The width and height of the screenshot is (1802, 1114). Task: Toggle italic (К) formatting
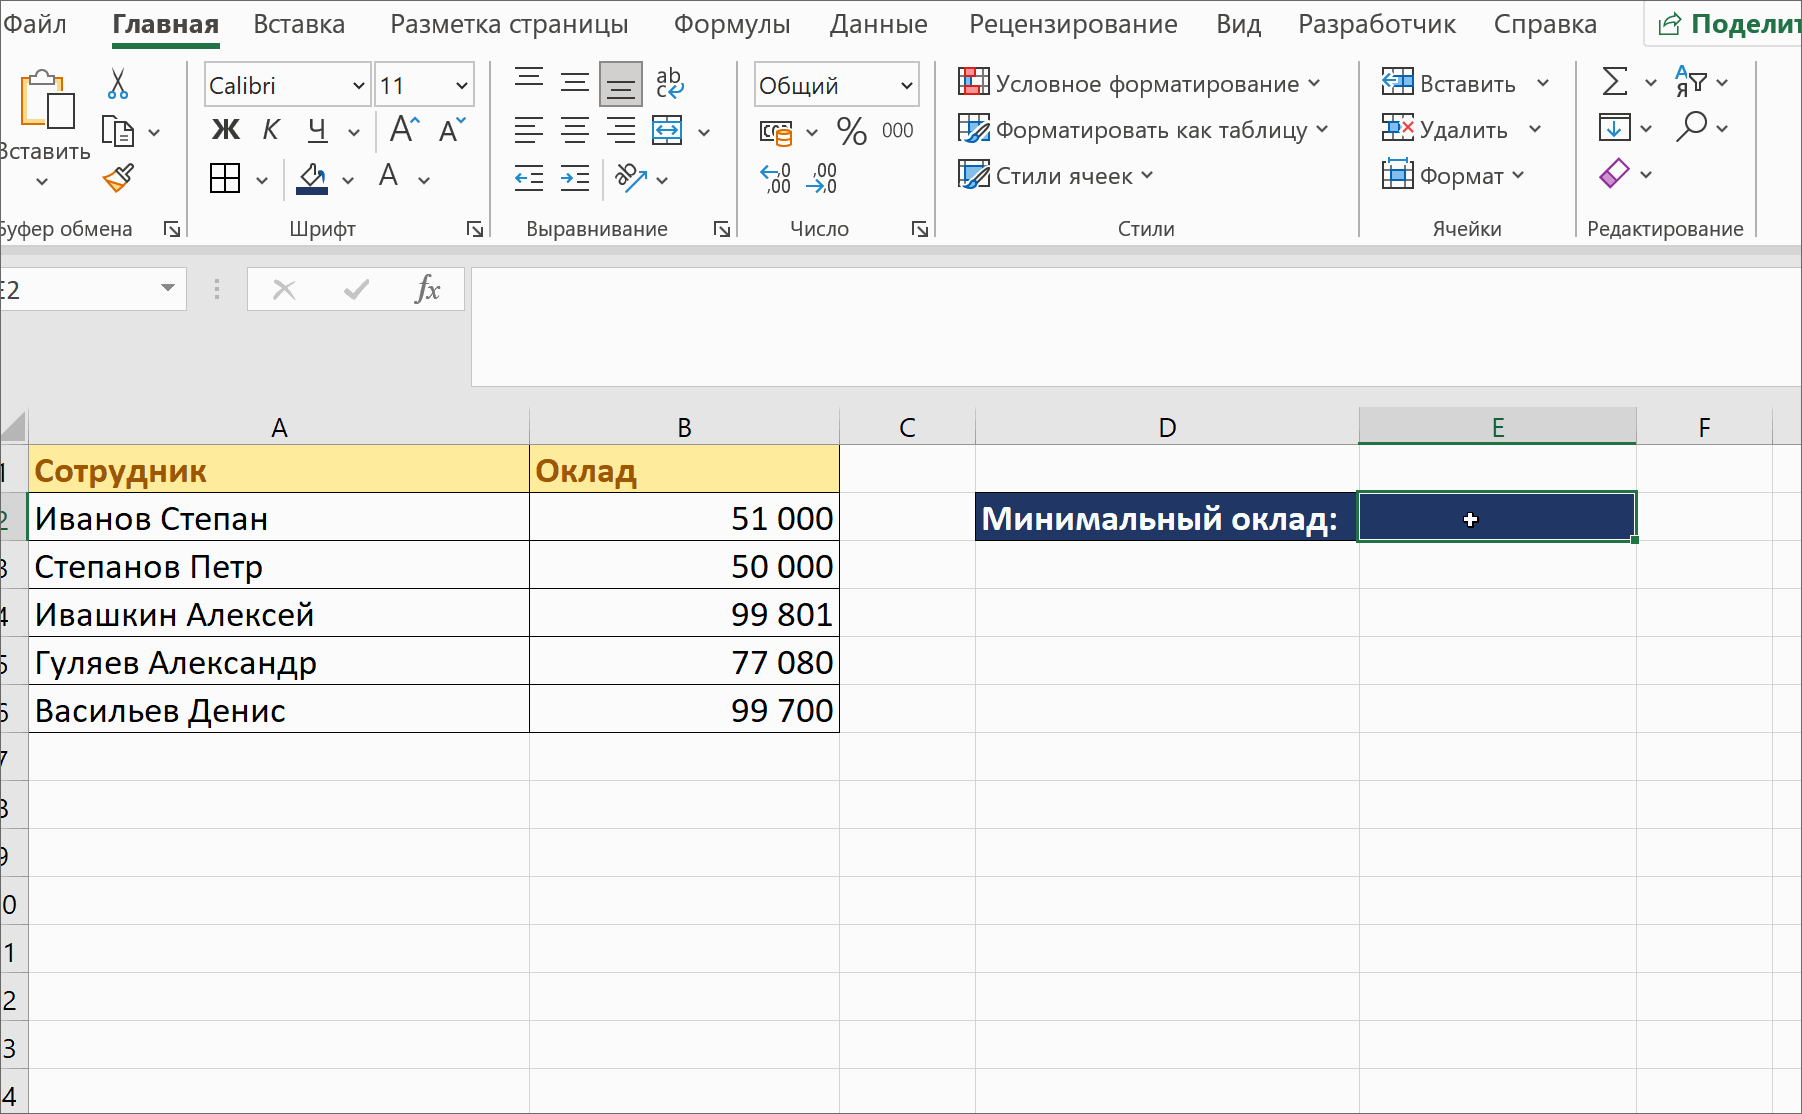click(271, 130)
